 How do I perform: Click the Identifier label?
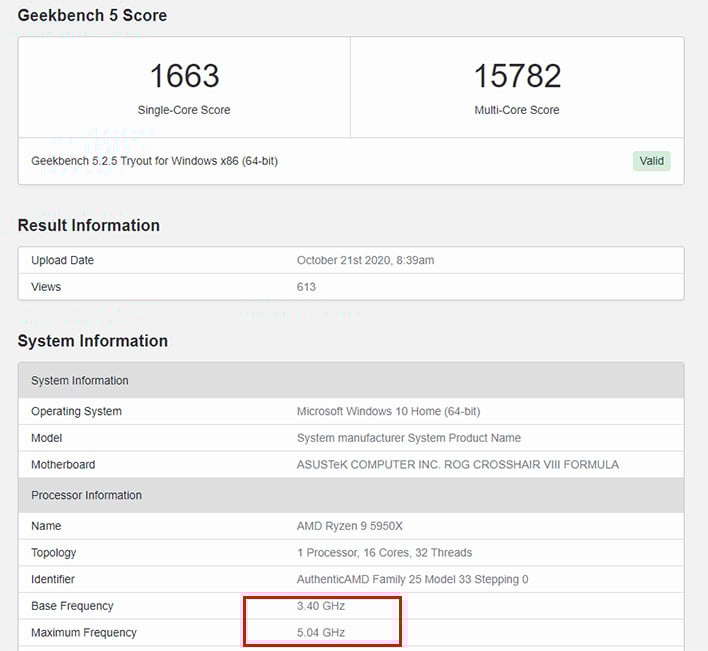coord(53,579)
